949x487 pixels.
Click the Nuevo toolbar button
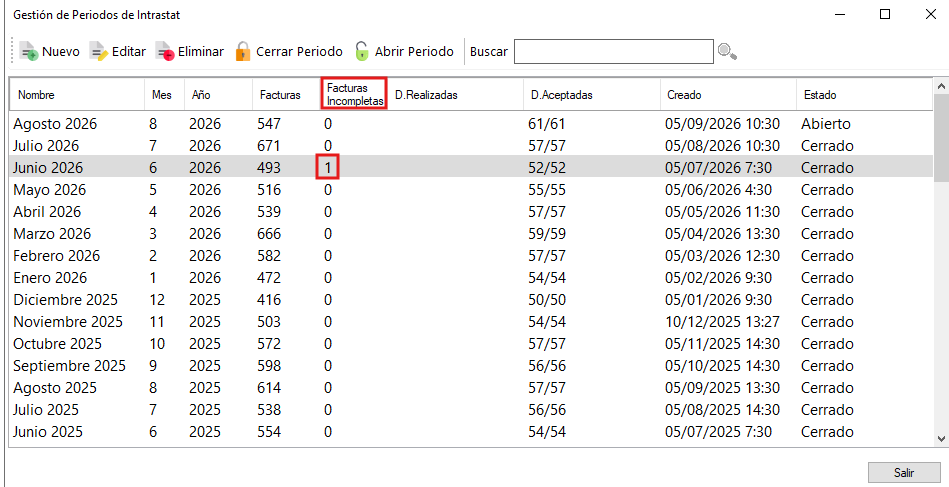50,51
